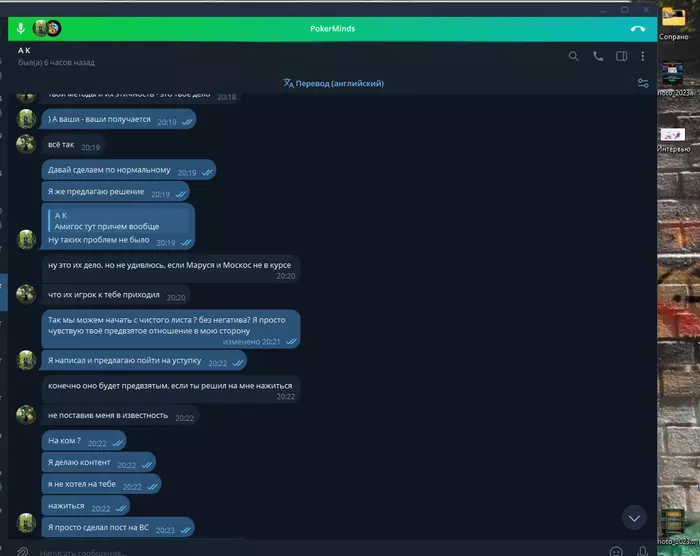Open the quoted reply Амигос тут причем вообще
The width and height of the screenshot is (700, 556).
[118, 221]
